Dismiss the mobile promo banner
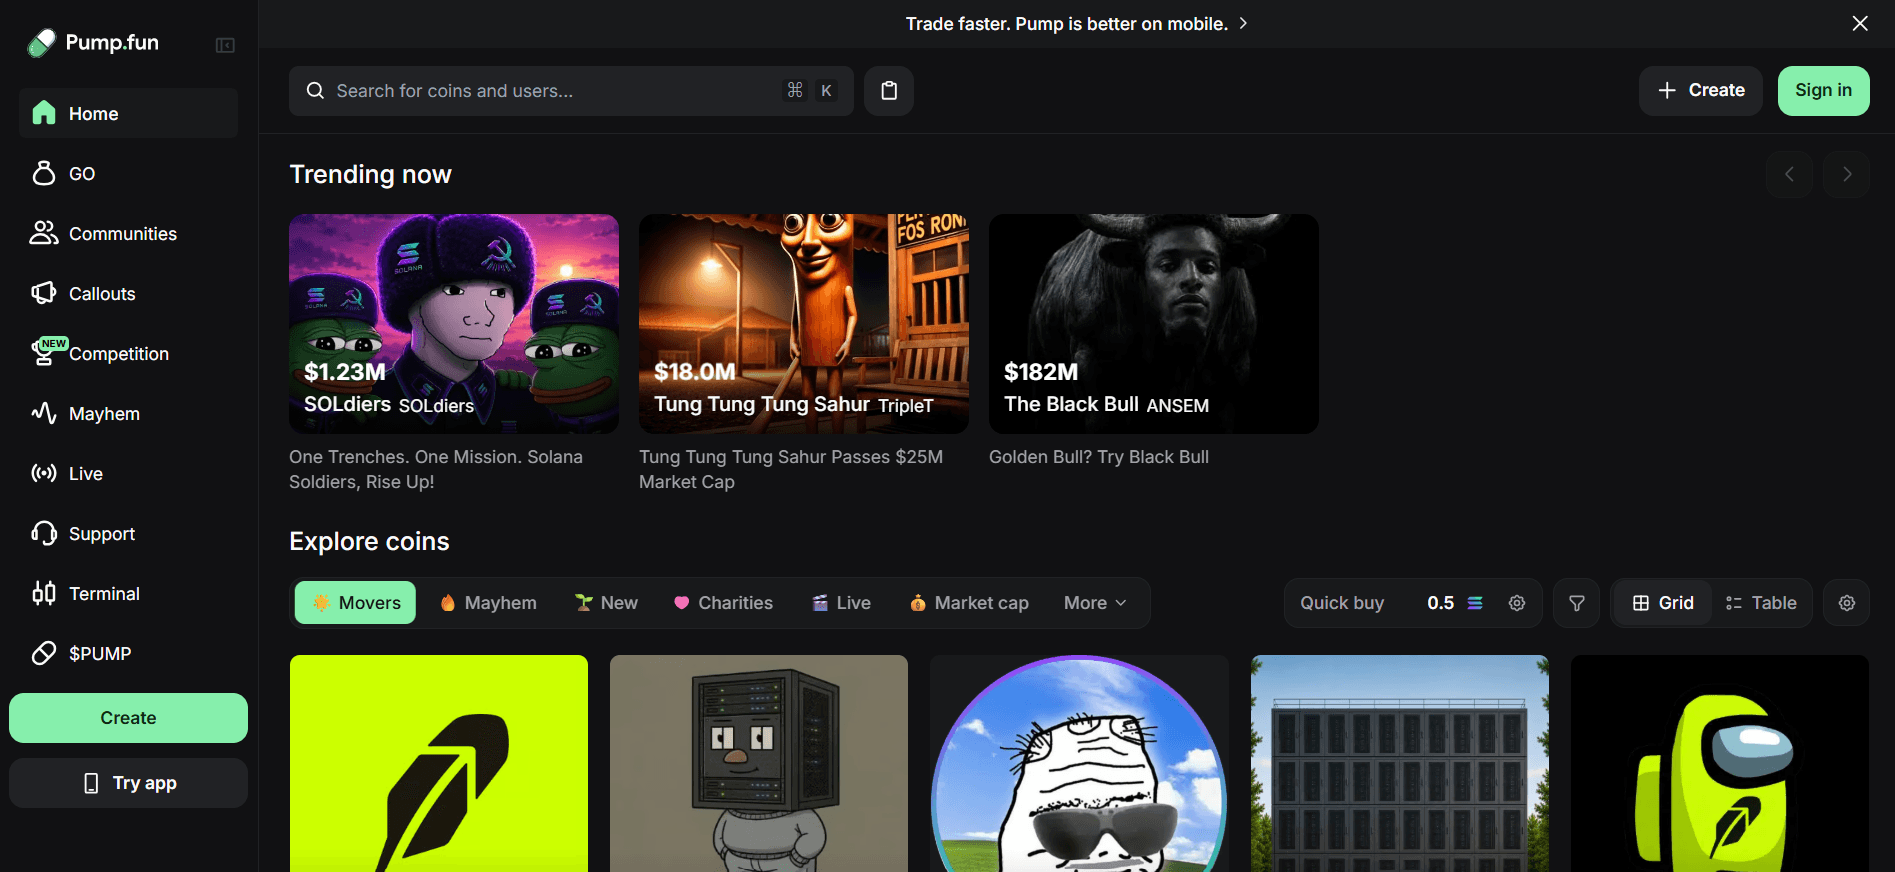Screen dimensions: 1895x872 pos(1860,23)
